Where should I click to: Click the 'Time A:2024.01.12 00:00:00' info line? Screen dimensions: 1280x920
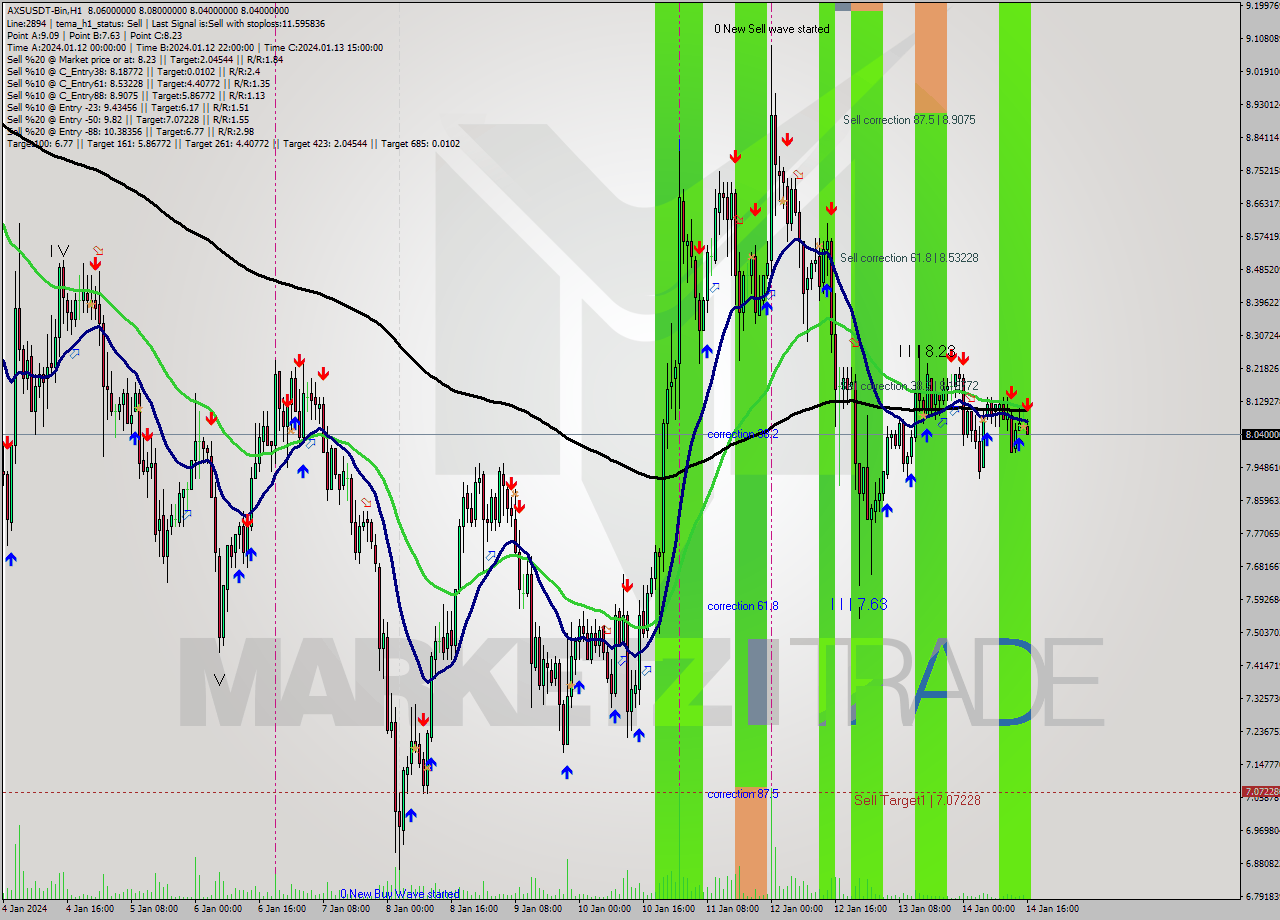[194, 47]
